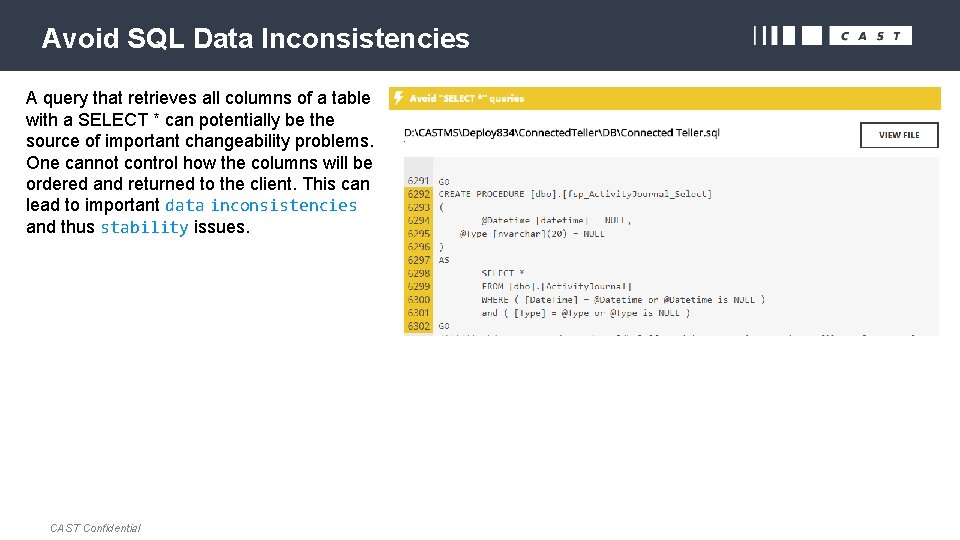Click the VIEW FILE button
Viewport: 960px width, 540px height.
[x=898, y=135]
